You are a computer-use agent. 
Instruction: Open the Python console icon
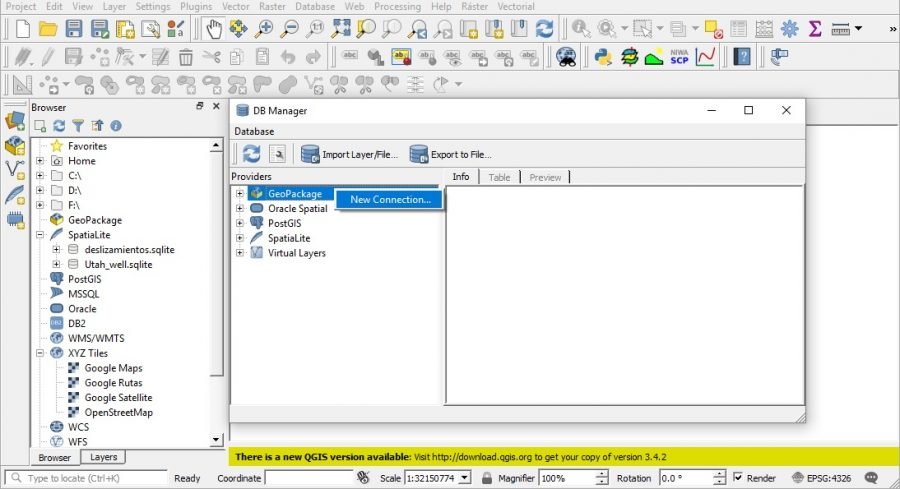click(x=603, y=56)
